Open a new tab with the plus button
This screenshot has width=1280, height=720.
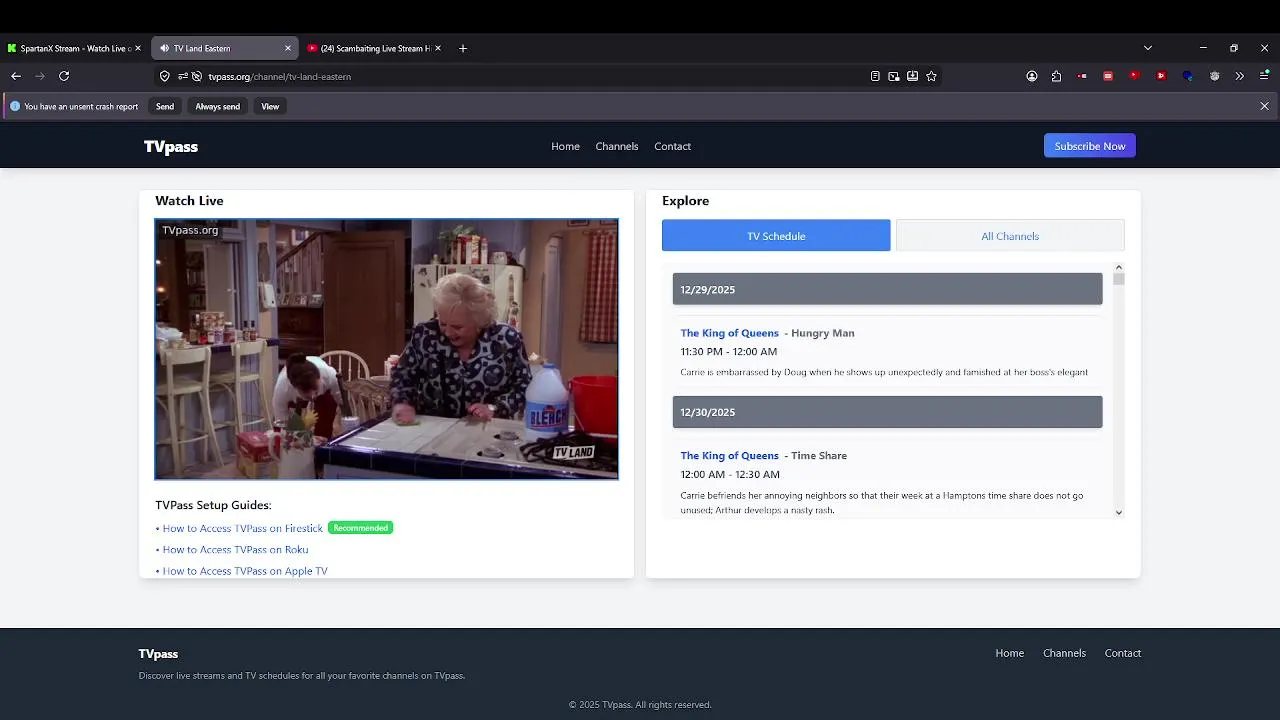tap(462, 48)
